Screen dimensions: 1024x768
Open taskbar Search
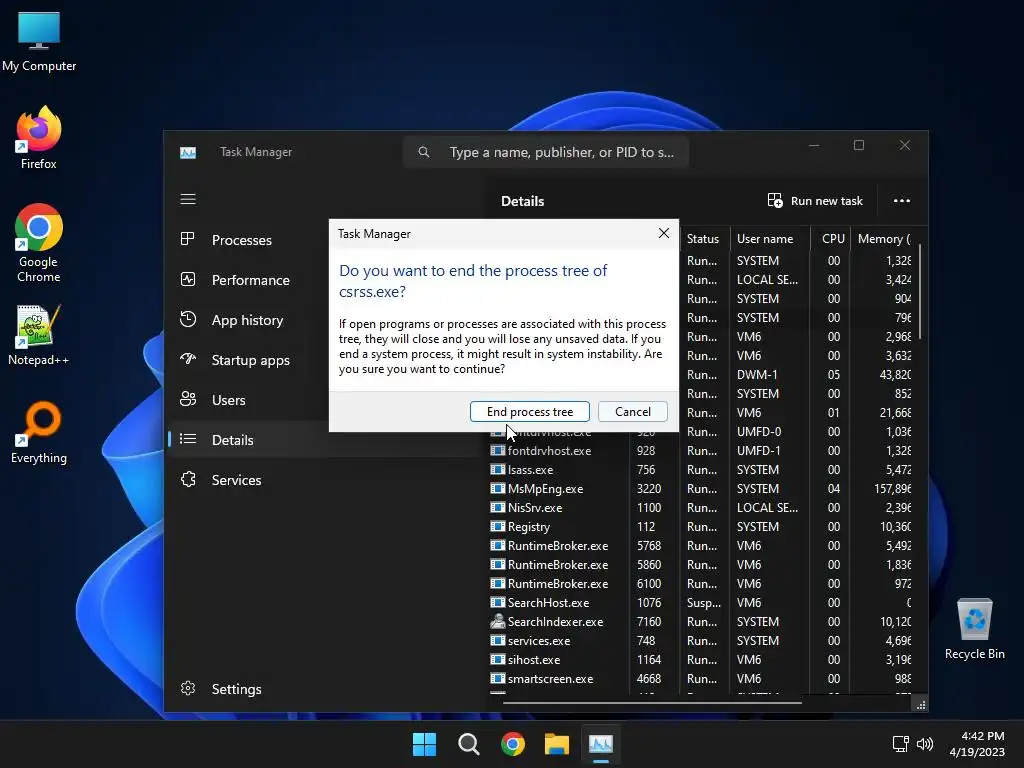click(x=469, y=744)
